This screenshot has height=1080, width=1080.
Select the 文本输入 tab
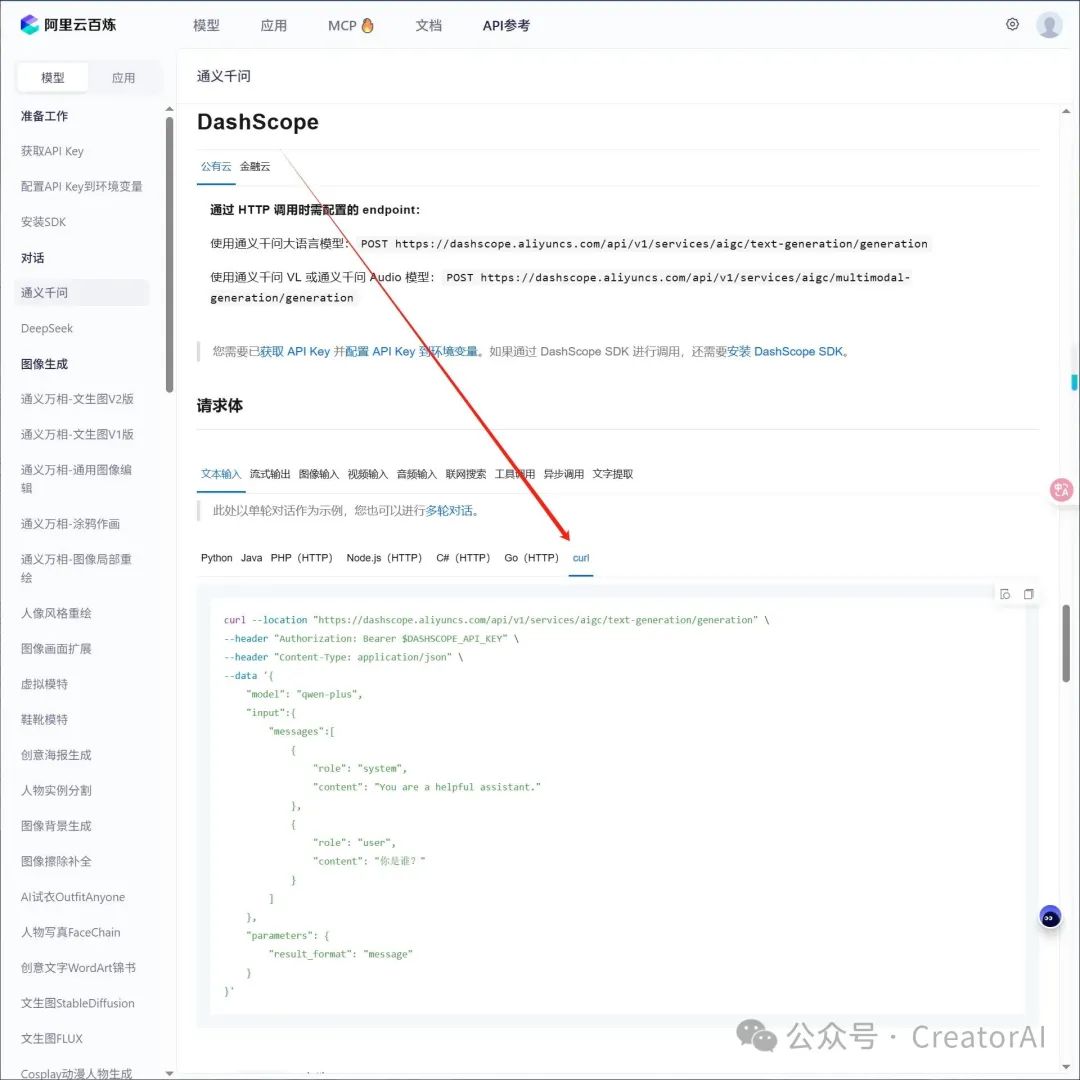pos(221,474)
